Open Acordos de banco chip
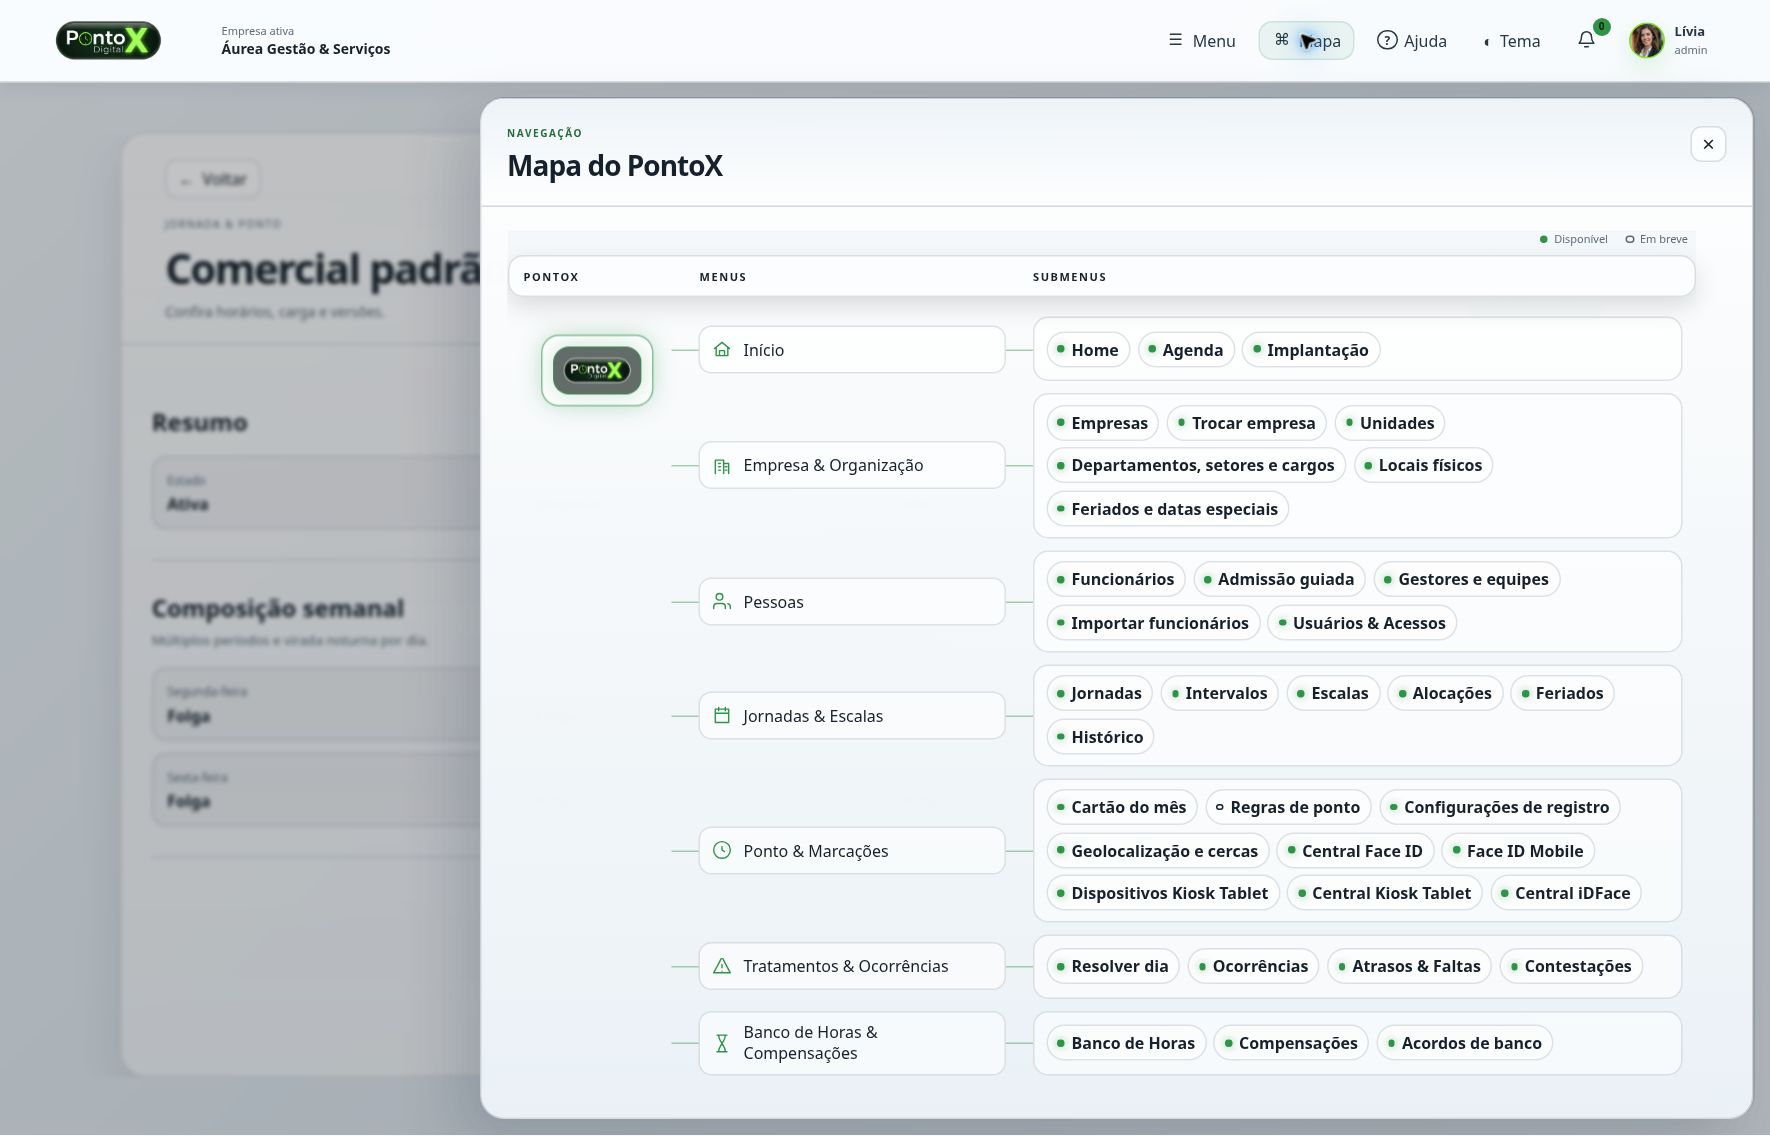Image resolution: width=1770 pixels, height=1136 pixels. click(x=1465, y=1043)
